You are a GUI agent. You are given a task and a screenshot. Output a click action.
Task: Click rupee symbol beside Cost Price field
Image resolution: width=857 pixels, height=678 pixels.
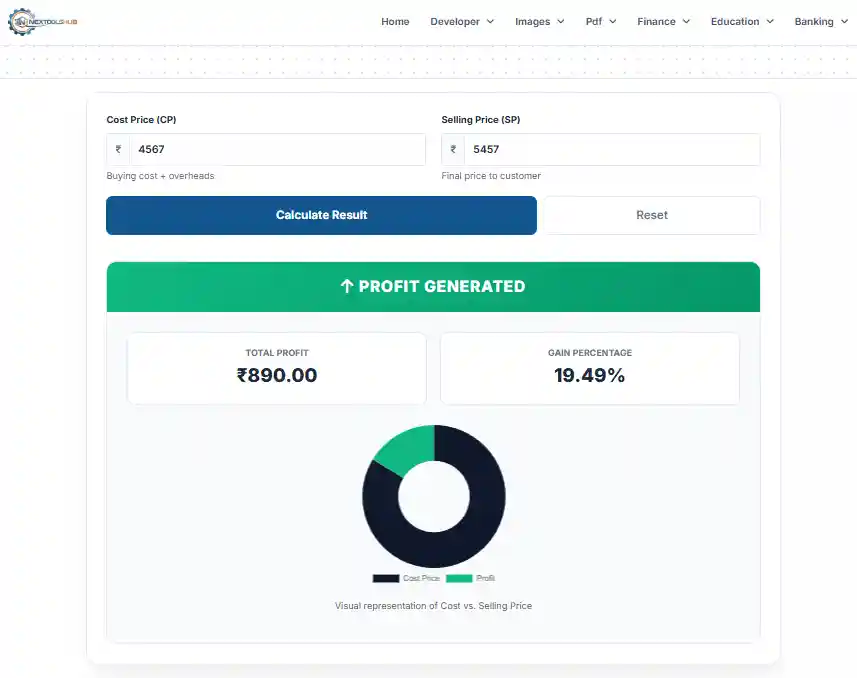118,150
